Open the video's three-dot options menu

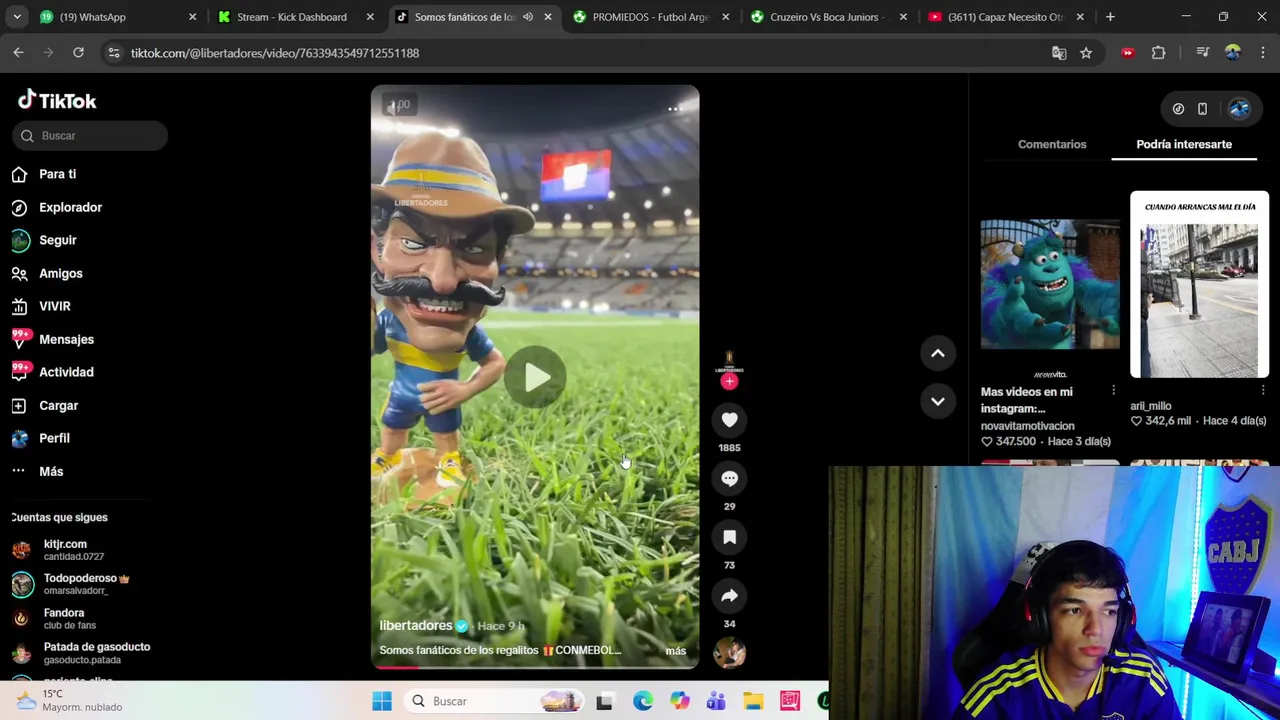[x=675, y=108]
